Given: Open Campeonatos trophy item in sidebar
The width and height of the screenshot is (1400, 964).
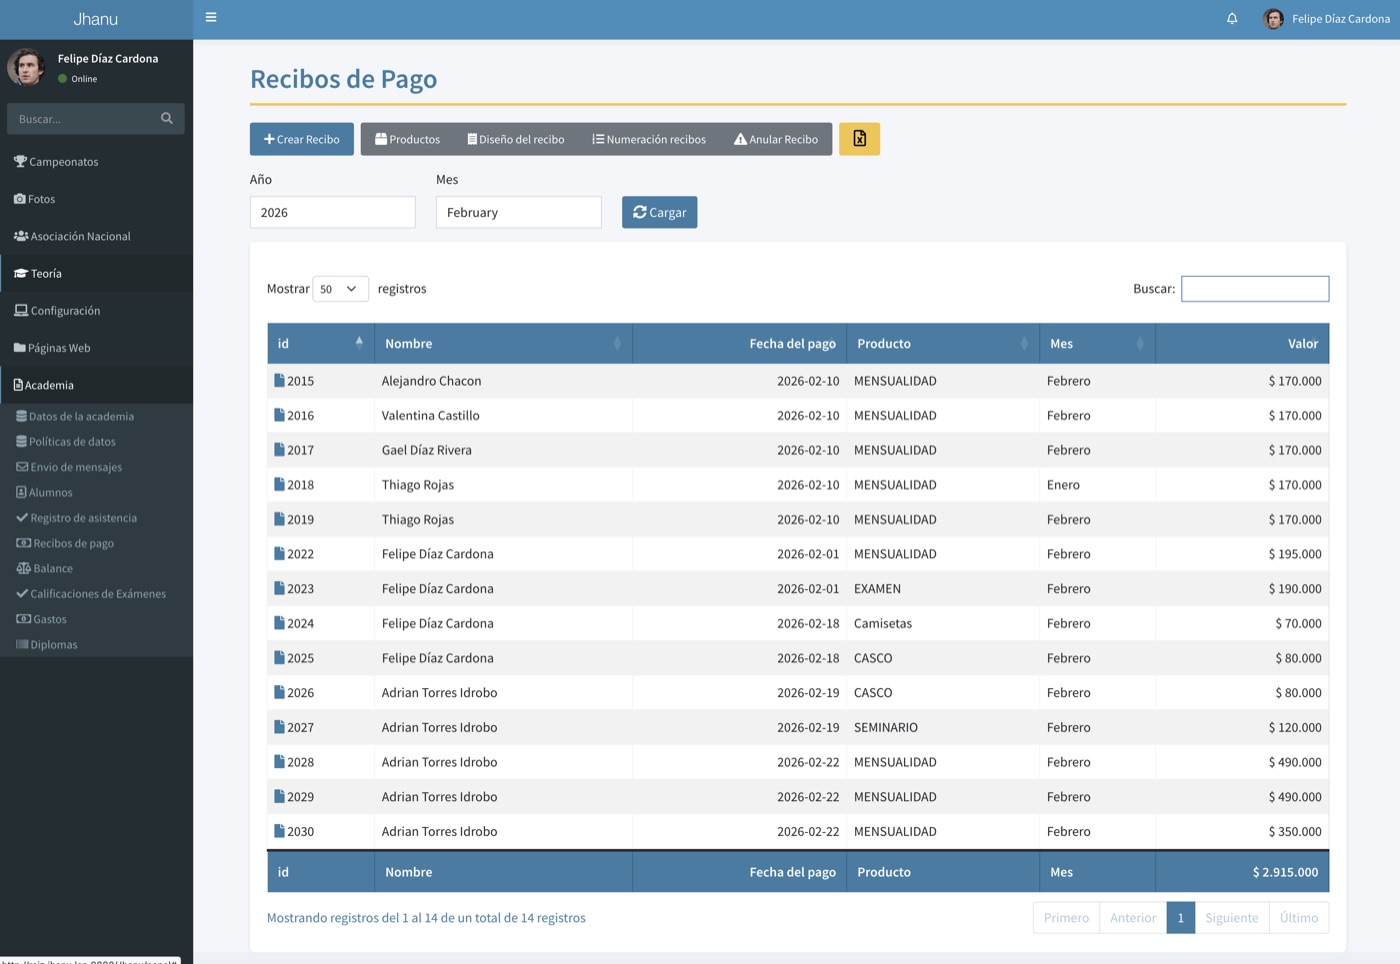Looking at the screenshot, I should point(56,161).
